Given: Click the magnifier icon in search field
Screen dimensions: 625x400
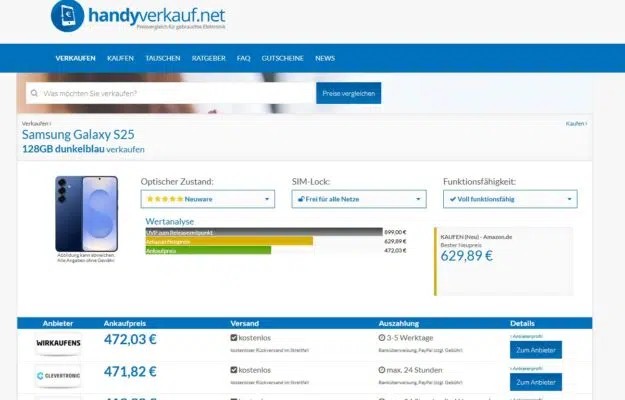Looking at the screenshot, I should [34, 93].
